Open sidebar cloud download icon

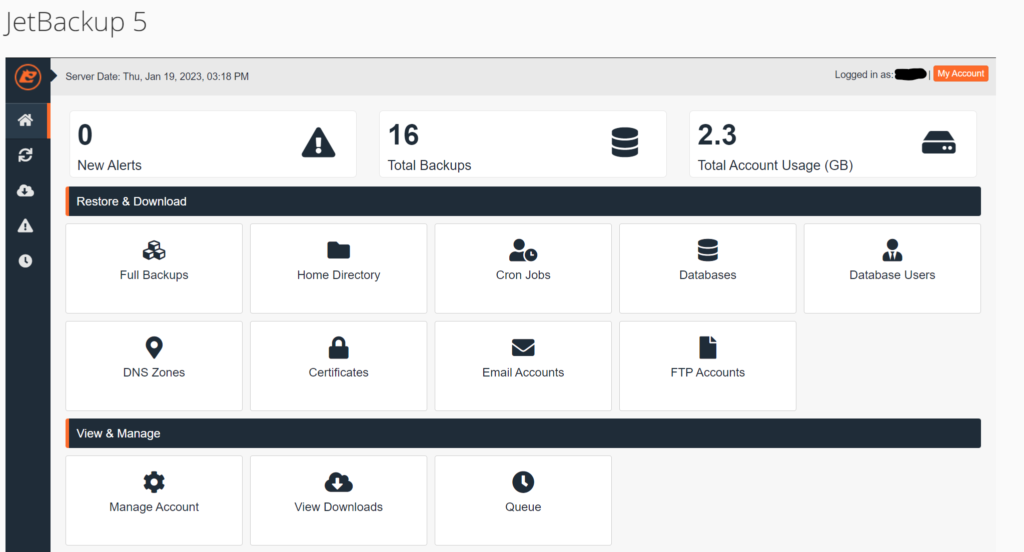pyautogui.click(x=26, y=191)
